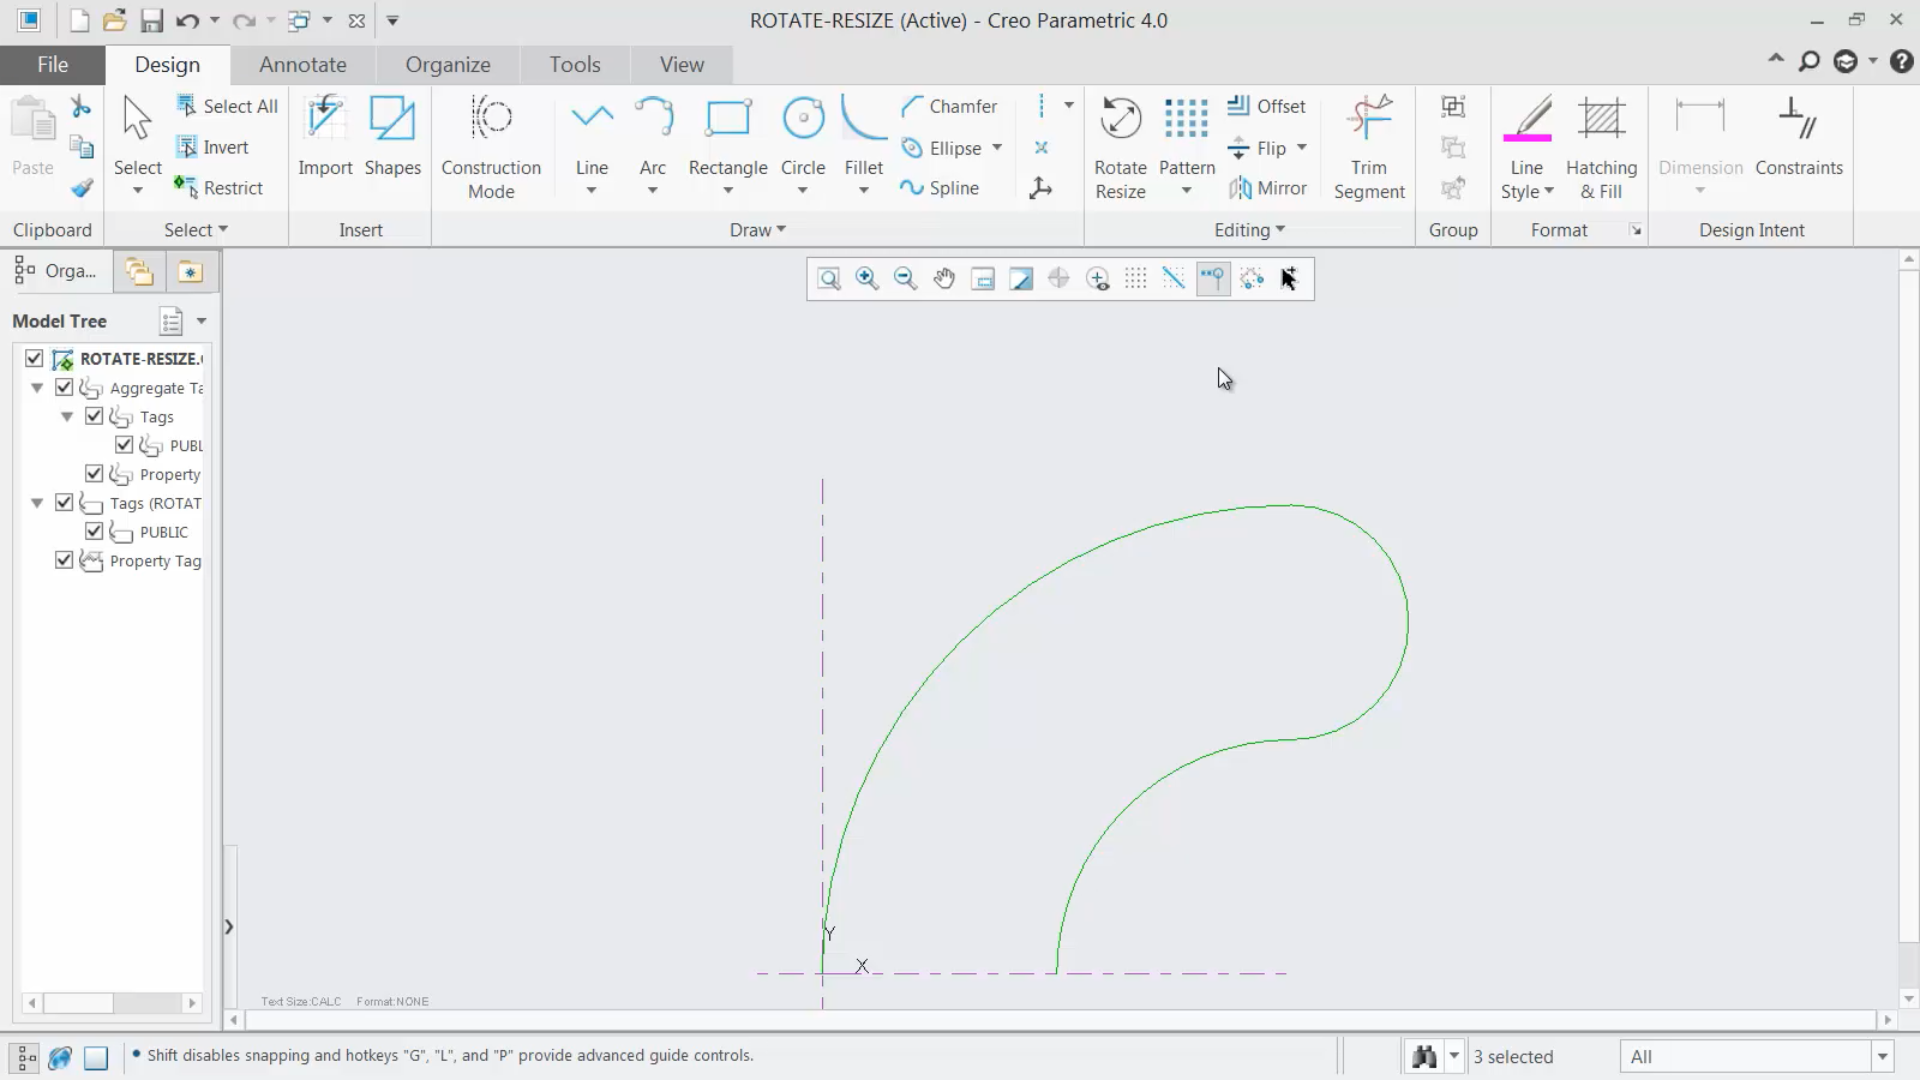The image size is (1920, 1080).
Task: Select the Hatching & Fill tool
Action: 1602,140
